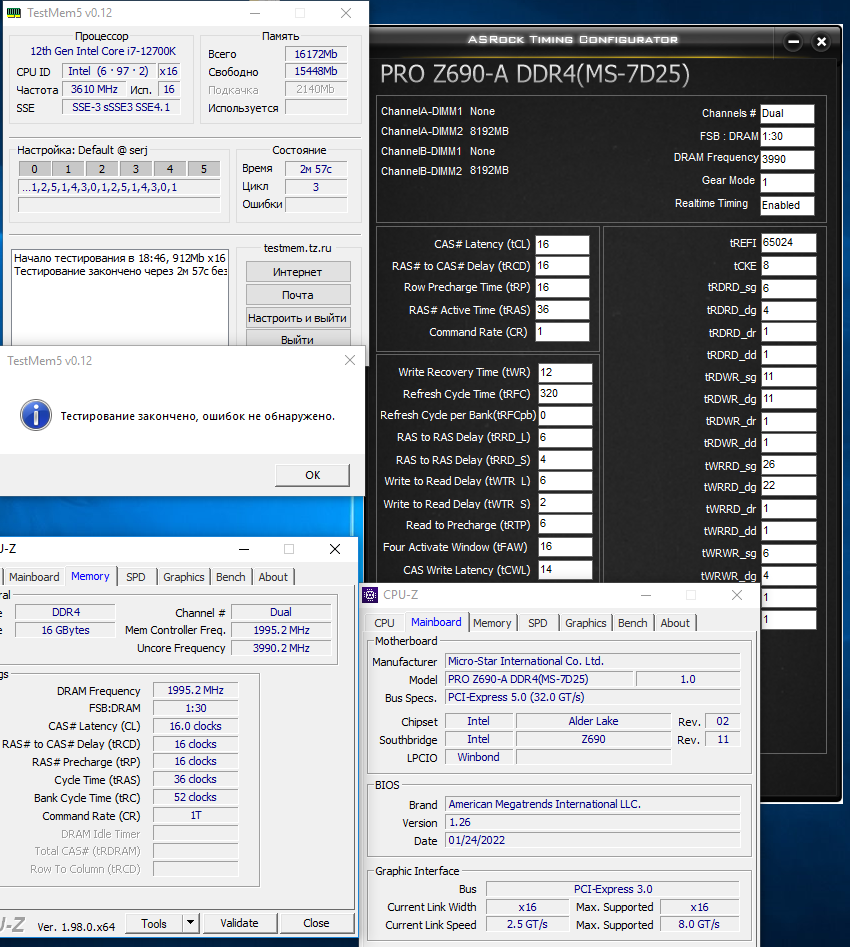Click the Интернет button in TestMem5

298,272
